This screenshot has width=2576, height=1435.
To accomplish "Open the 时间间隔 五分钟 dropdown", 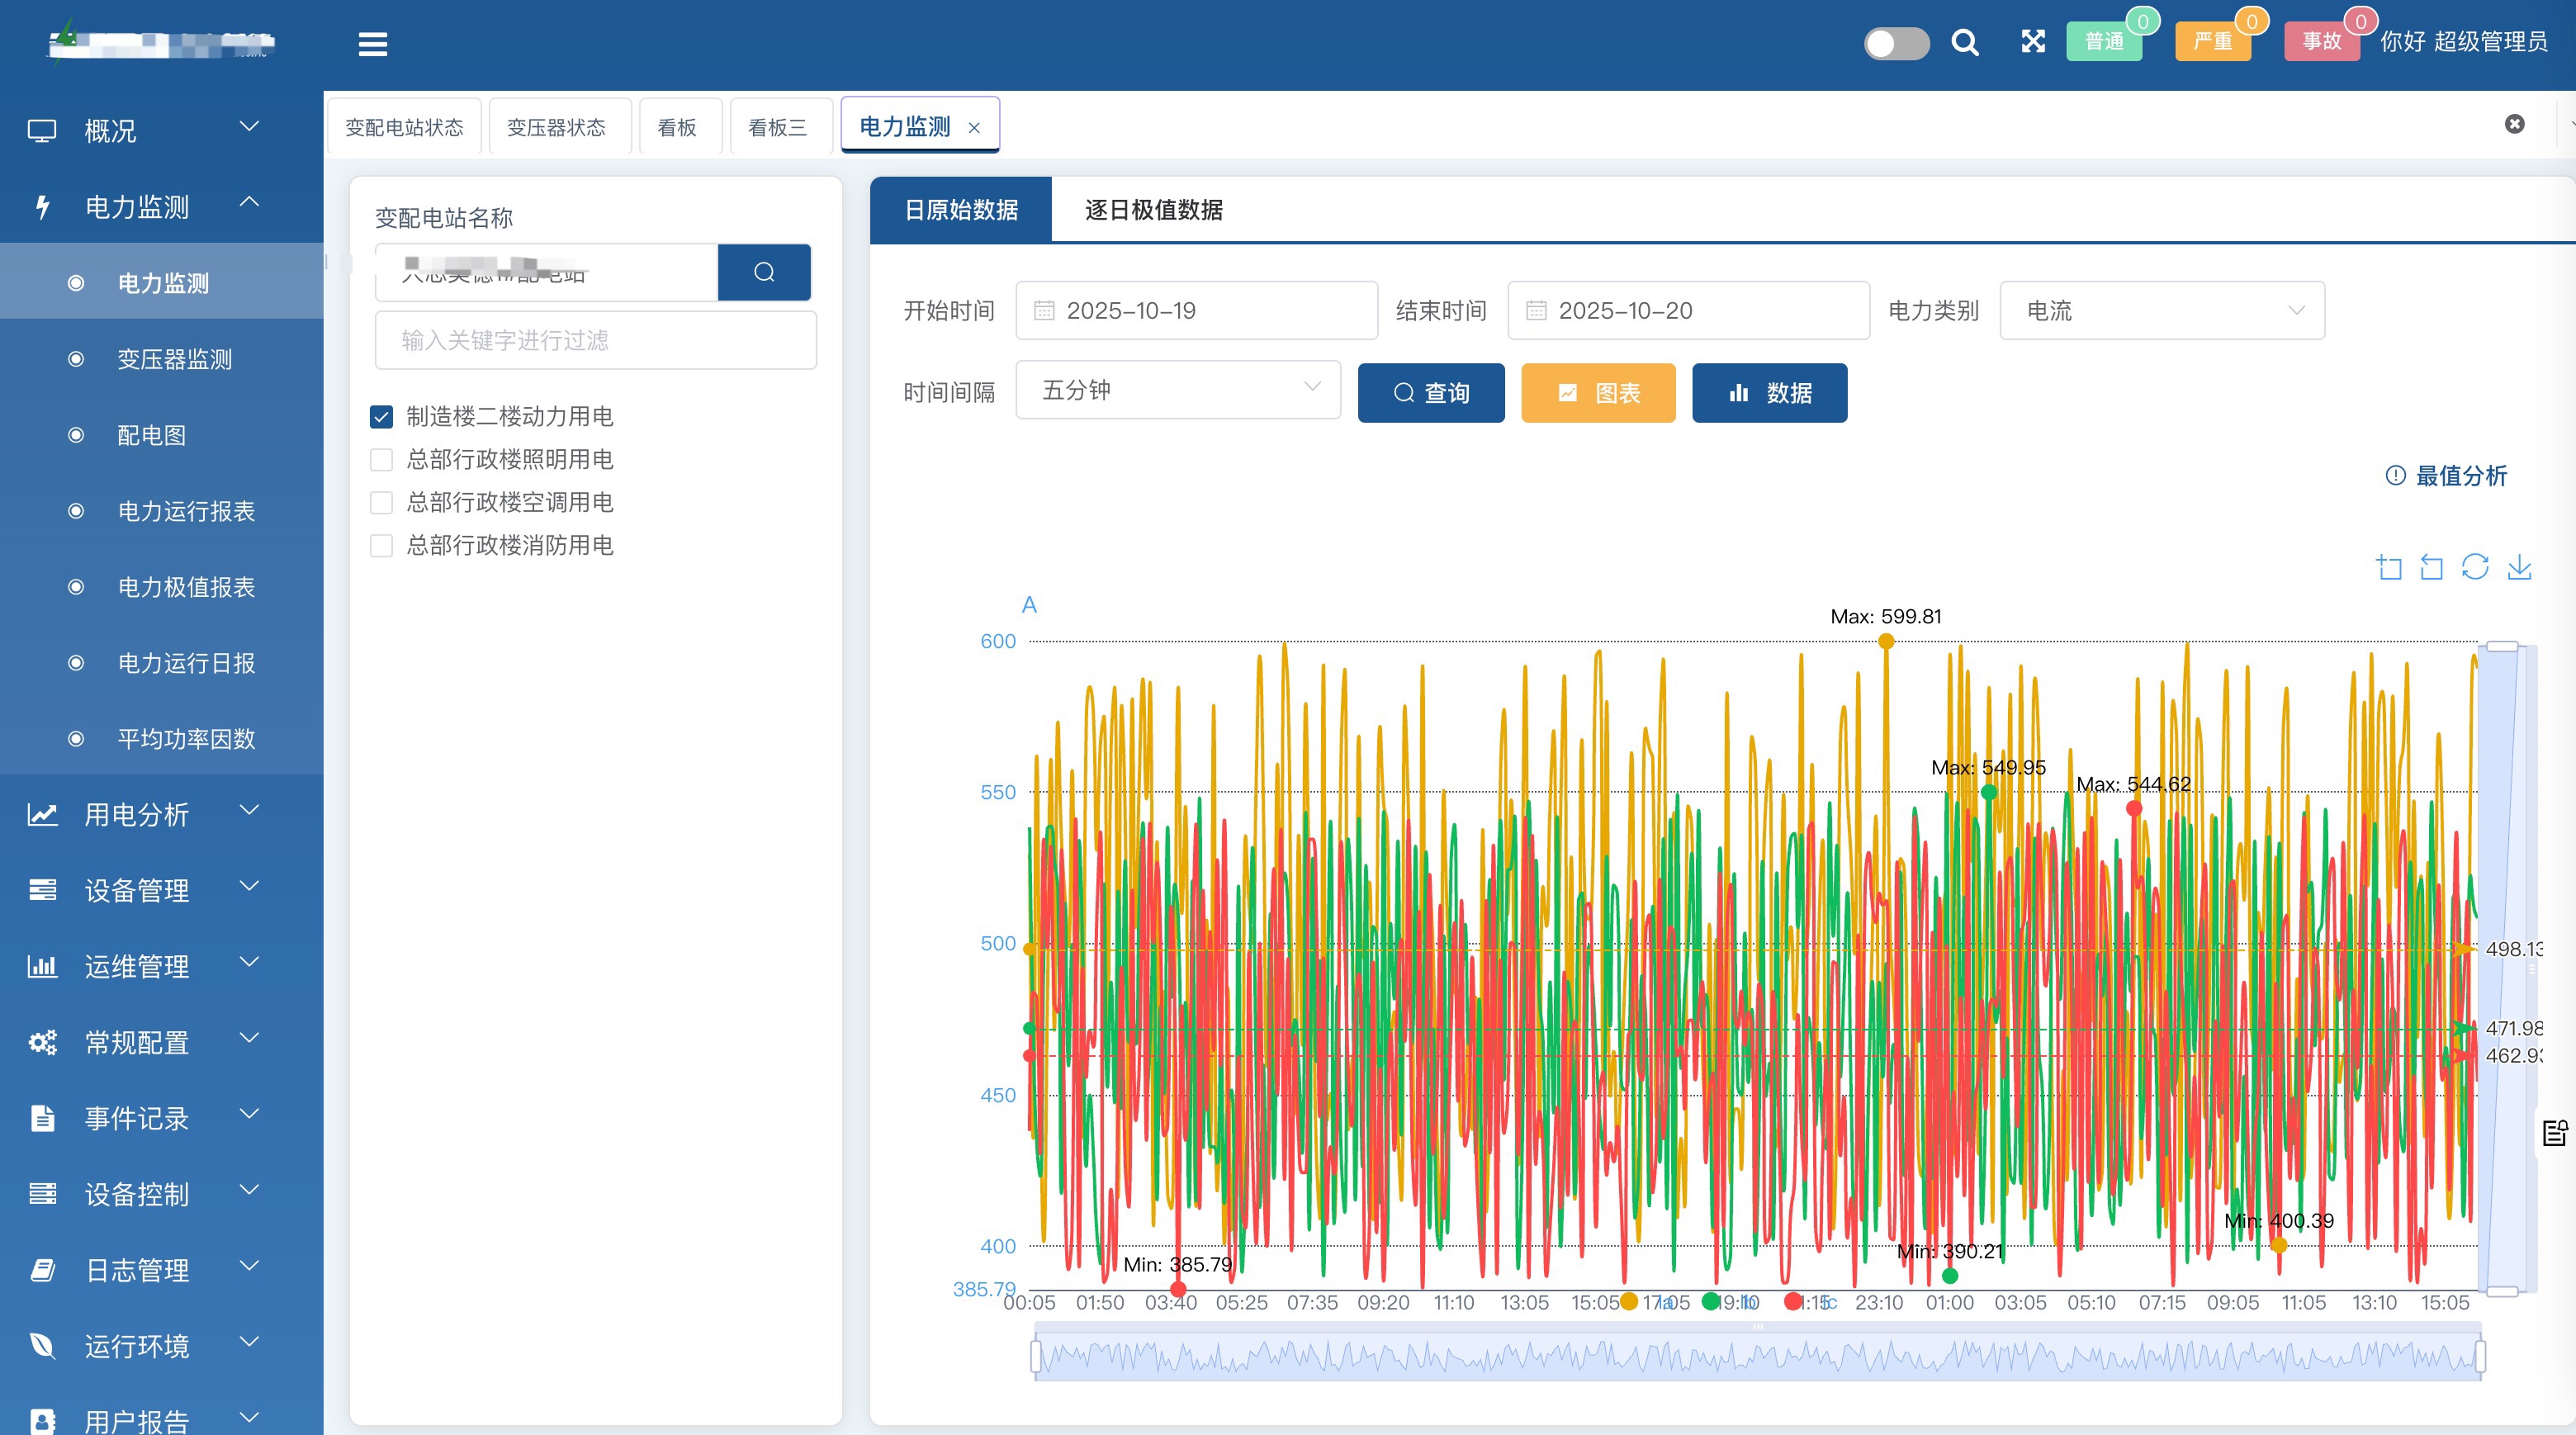I will [1177, 390].
